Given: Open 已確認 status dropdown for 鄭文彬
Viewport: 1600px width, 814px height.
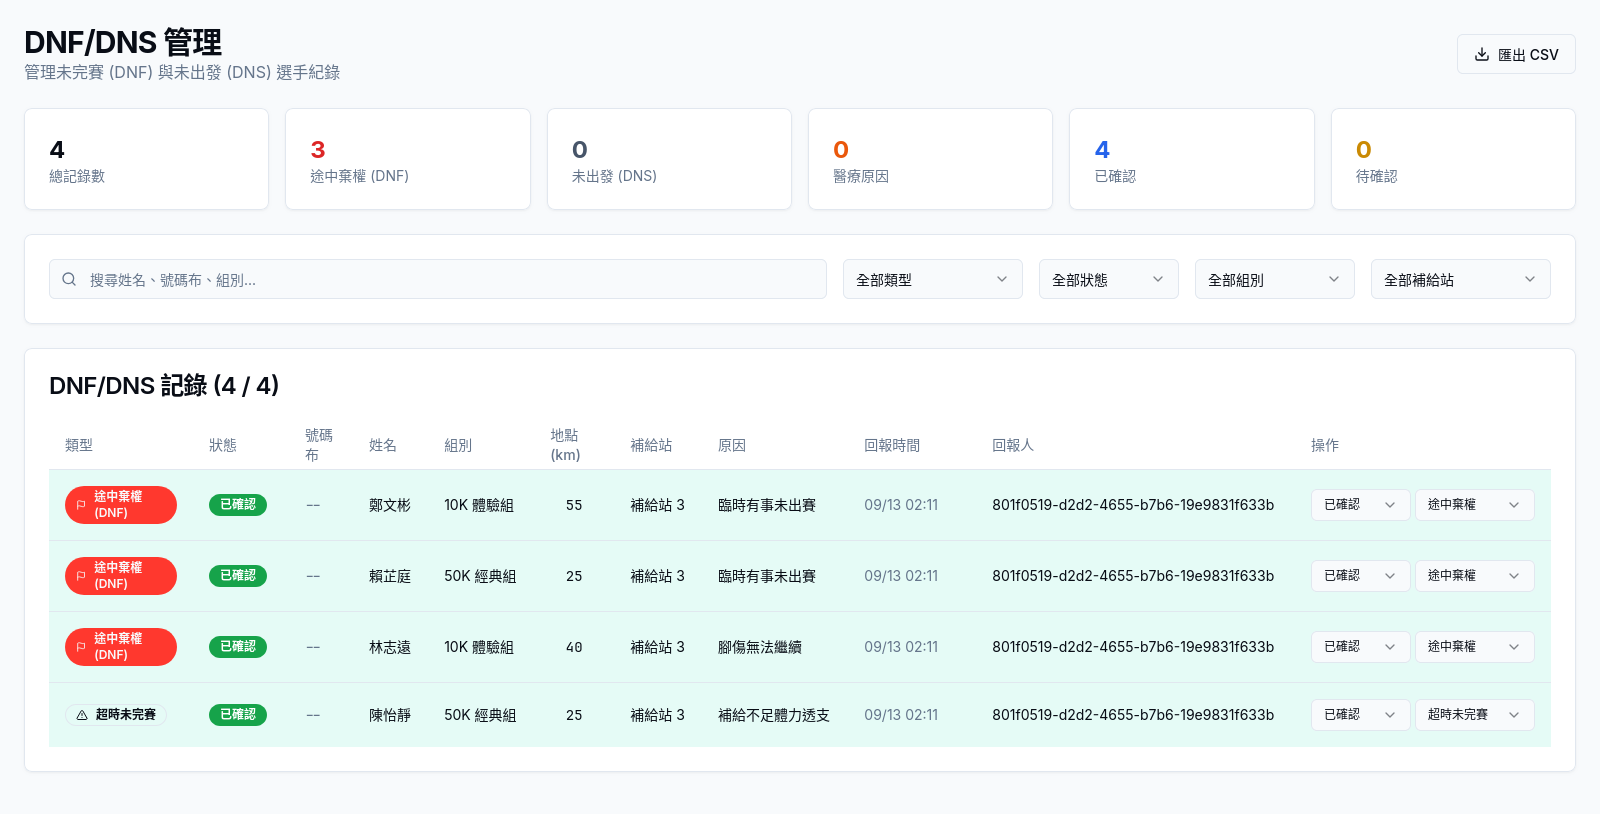Looking at the screenshot, I should pyautogui.click(x=1360, y=505).
